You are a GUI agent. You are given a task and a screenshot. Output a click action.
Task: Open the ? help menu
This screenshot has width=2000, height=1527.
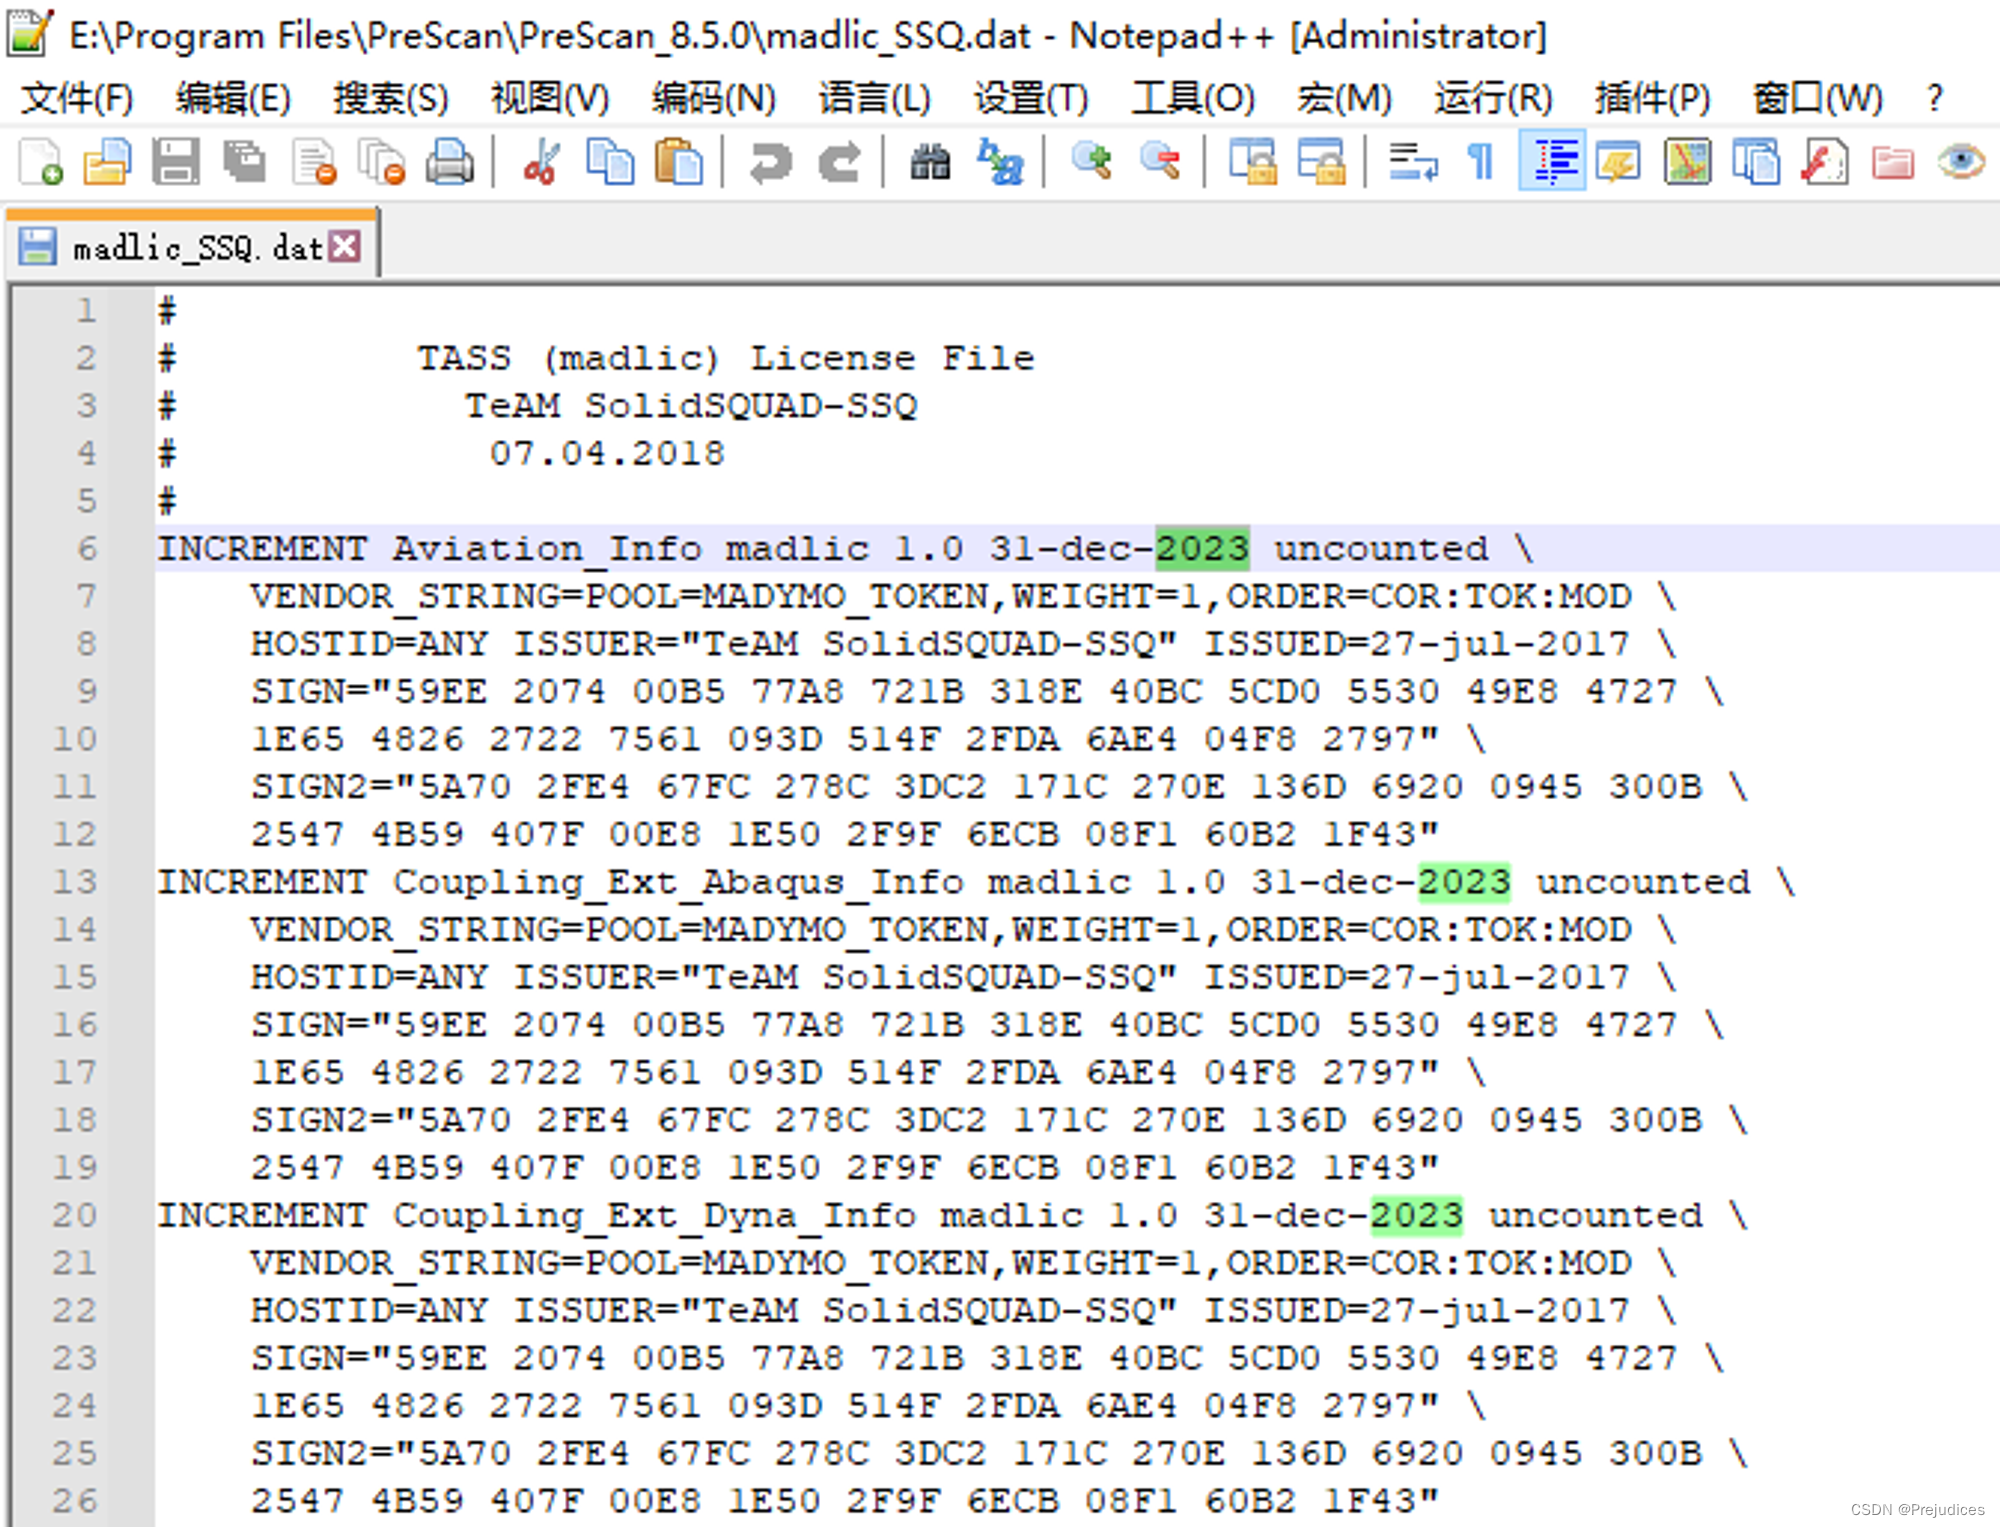point(1934,98)
